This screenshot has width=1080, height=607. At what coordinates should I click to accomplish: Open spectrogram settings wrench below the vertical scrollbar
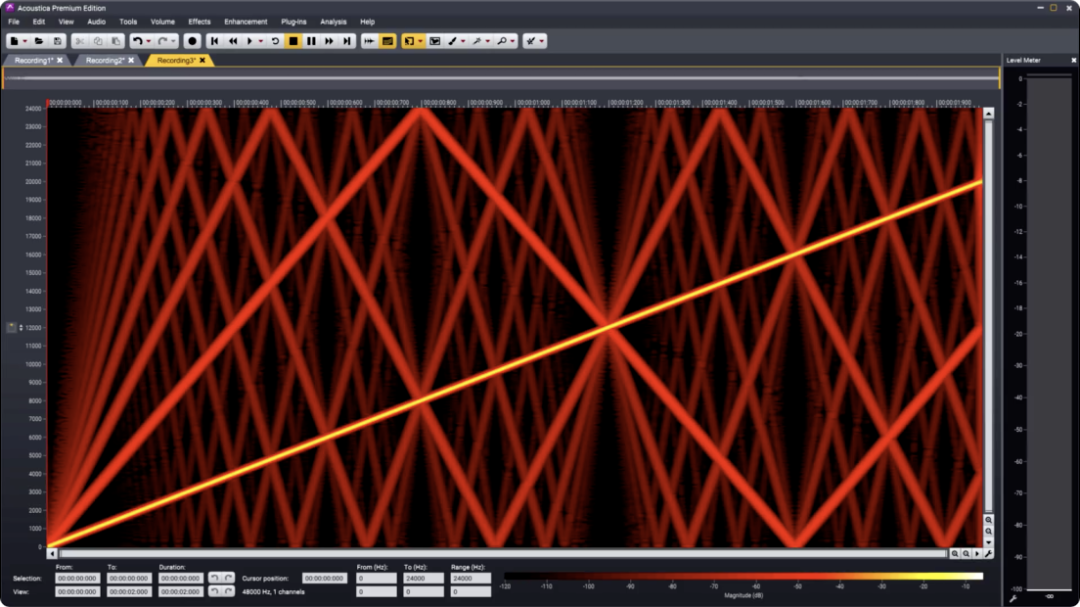(989, 553)
